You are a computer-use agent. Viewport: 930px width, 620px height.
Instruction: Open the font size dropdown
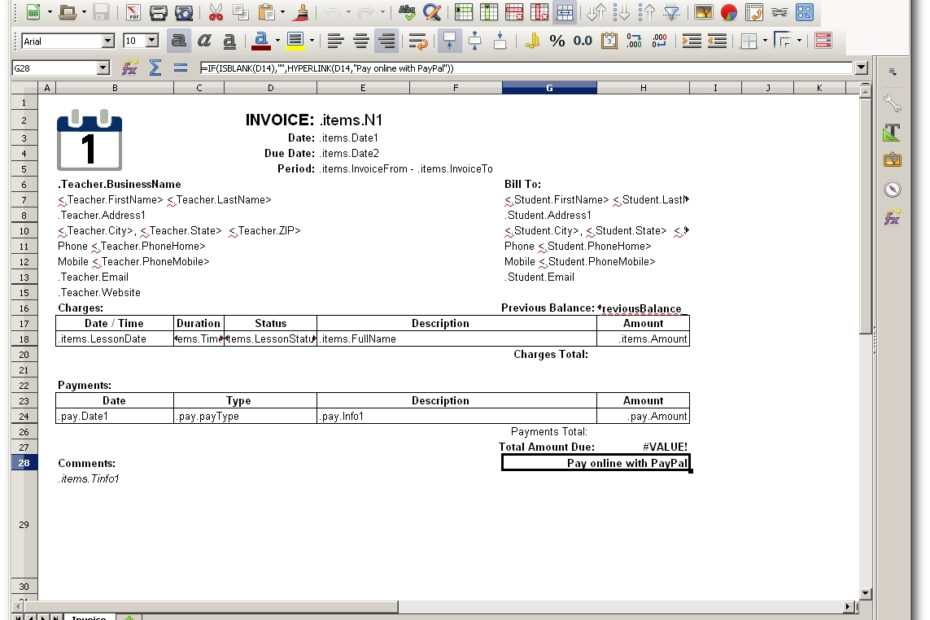pos(151,40)
